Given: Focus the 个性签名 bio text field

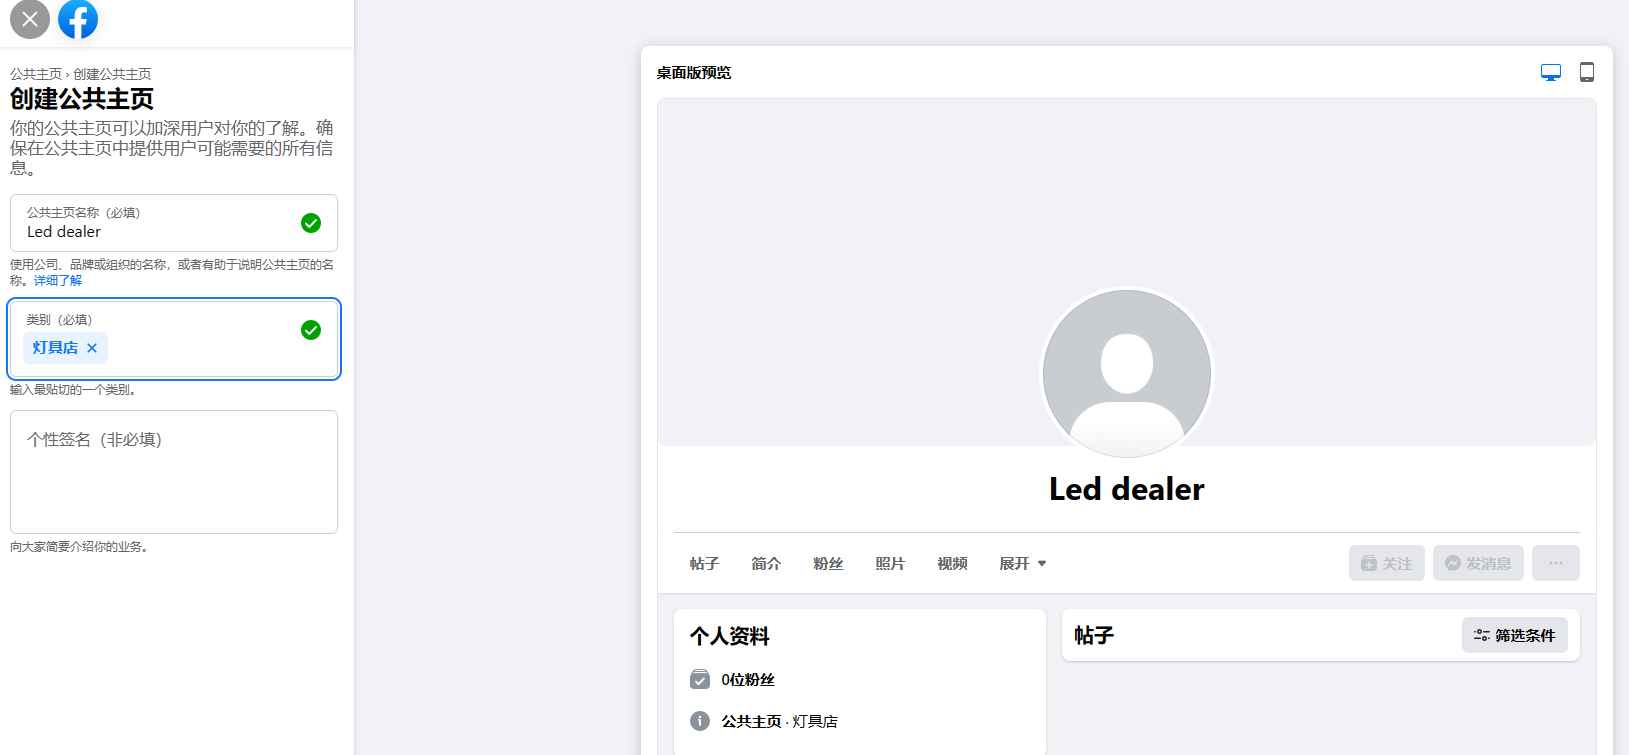Looking at the screenshot, I should coord(174,472).
